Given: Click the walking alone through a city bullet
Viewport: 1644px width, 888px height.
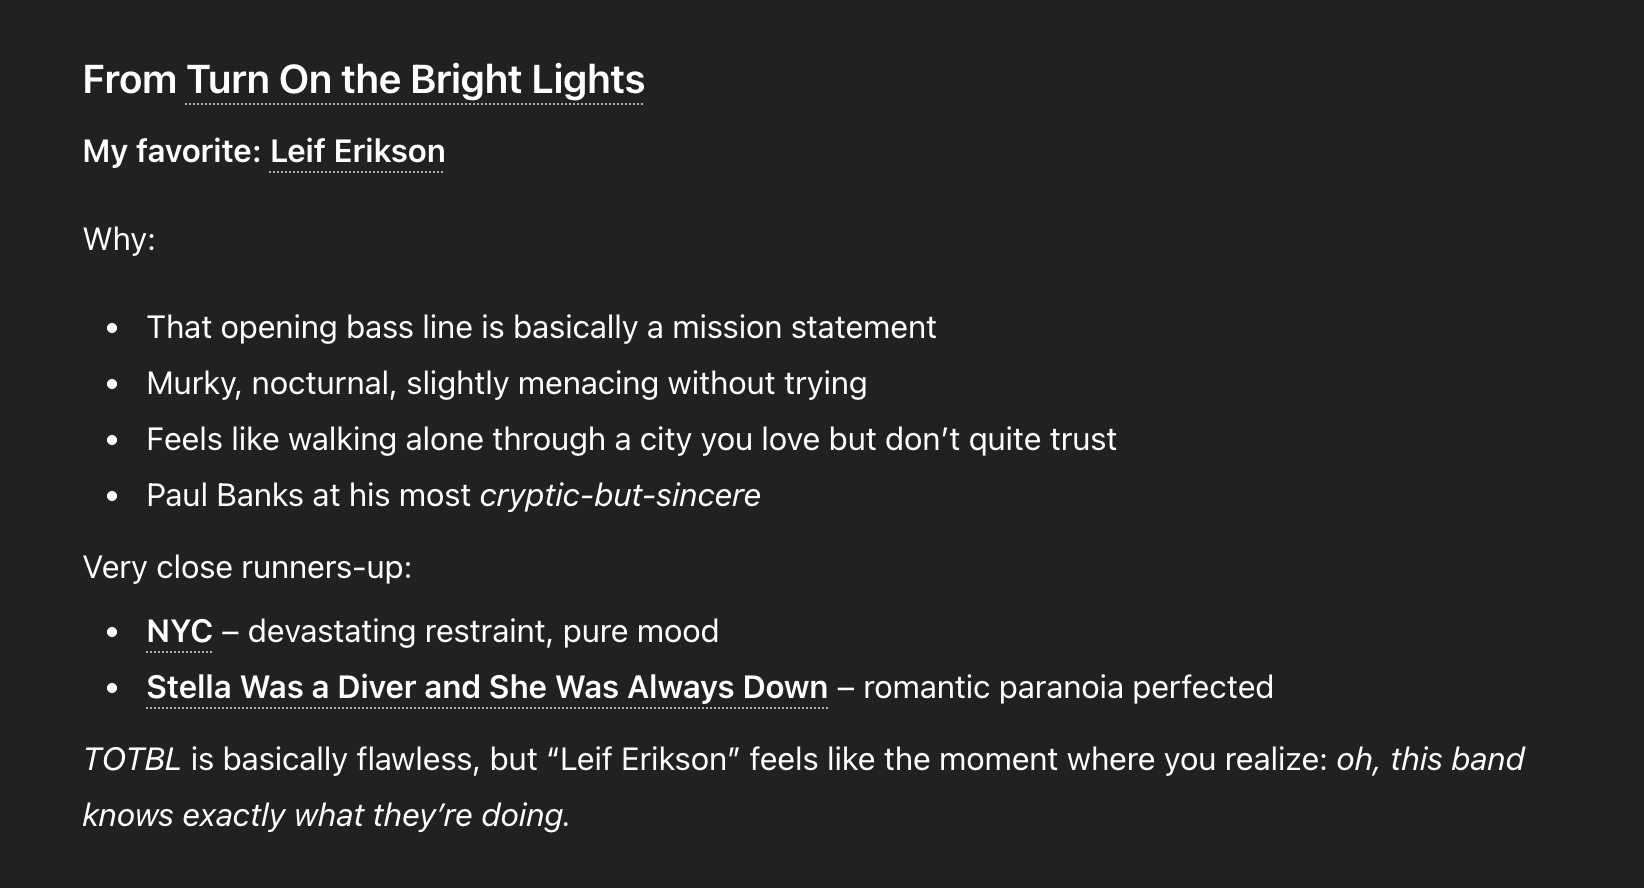Looking at the screenshot, I should (x=631, y=439).
